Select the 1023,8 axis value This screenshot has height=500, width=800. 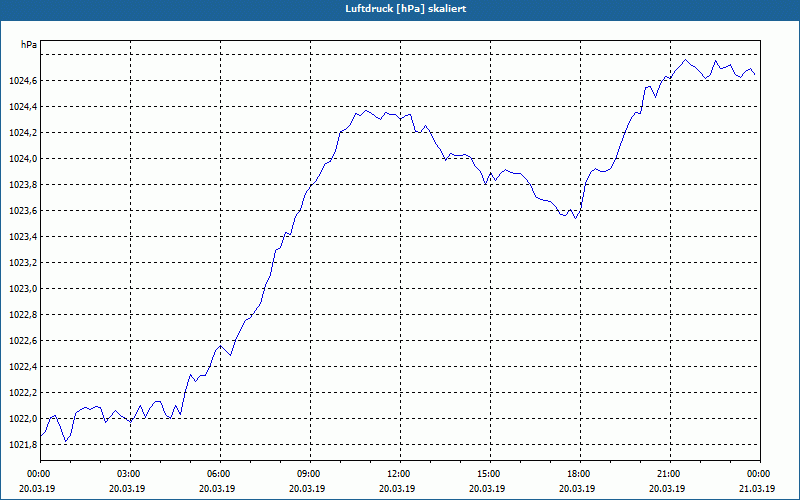pos(23,185)
